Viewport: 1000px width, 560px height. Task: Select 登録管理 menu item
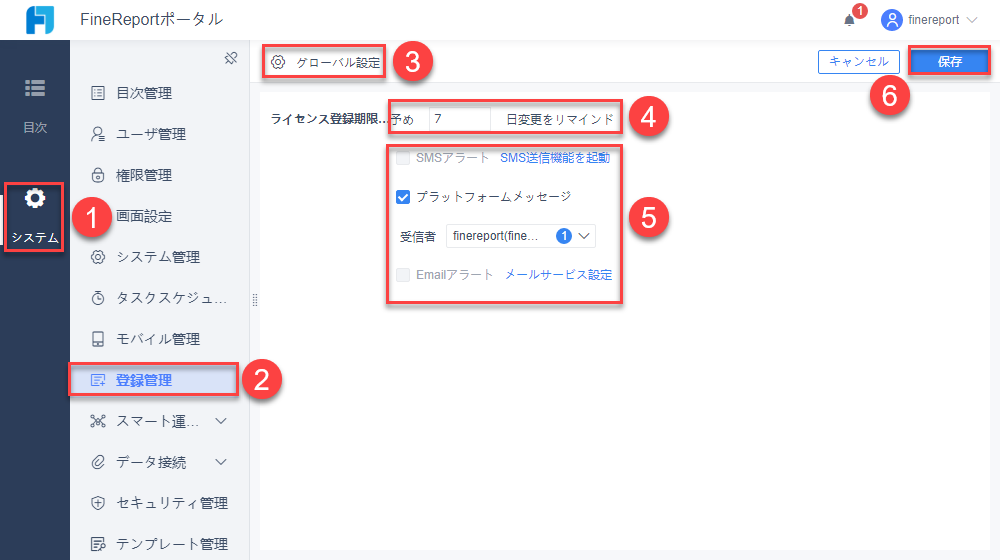pos(159,380)
